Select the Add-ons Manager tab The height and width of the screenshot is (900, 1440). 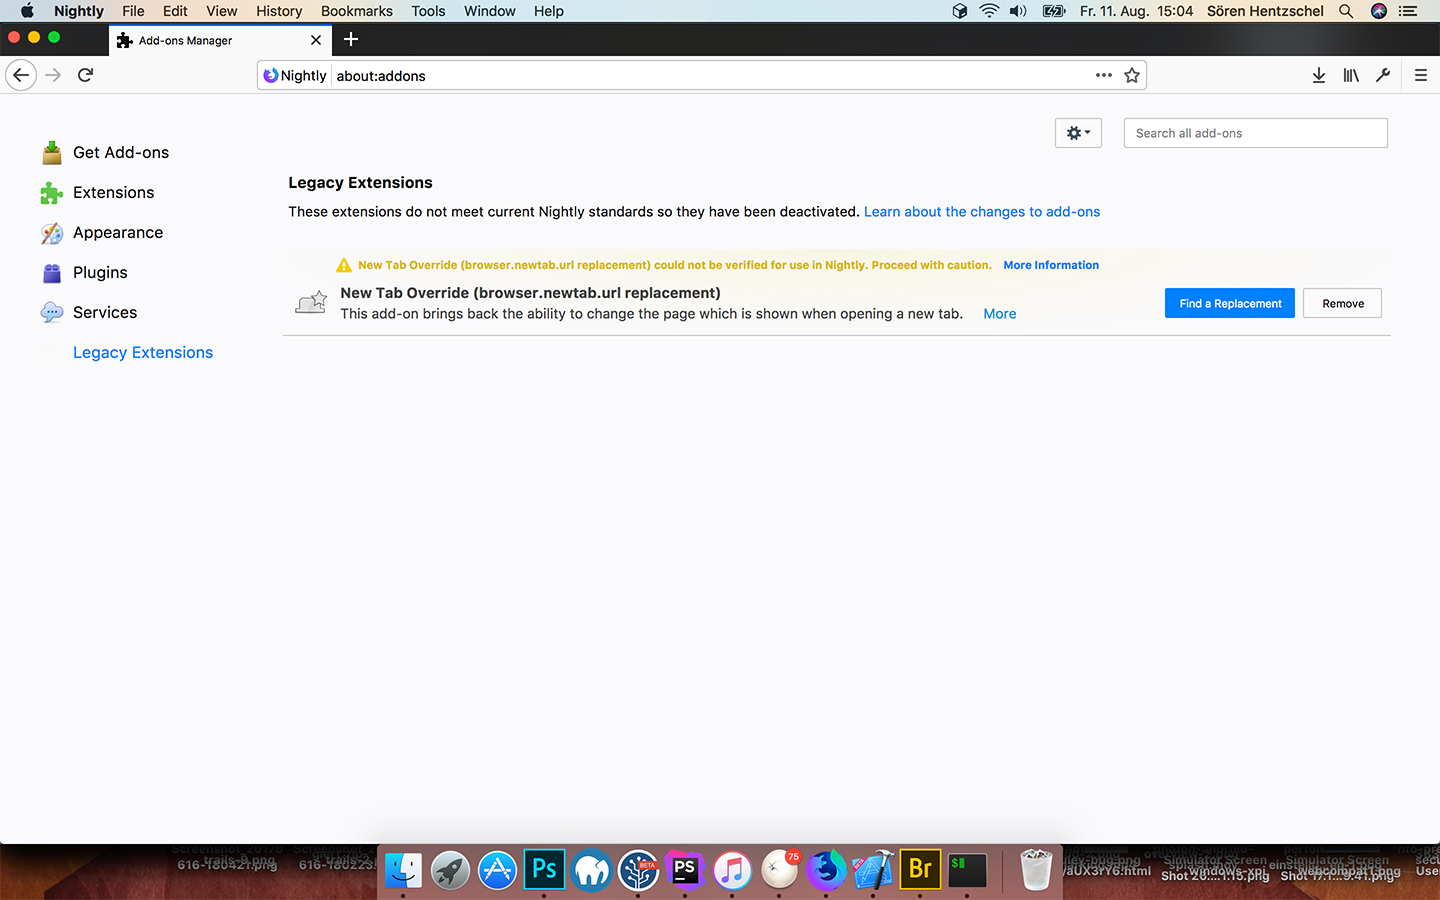point(220,40)
